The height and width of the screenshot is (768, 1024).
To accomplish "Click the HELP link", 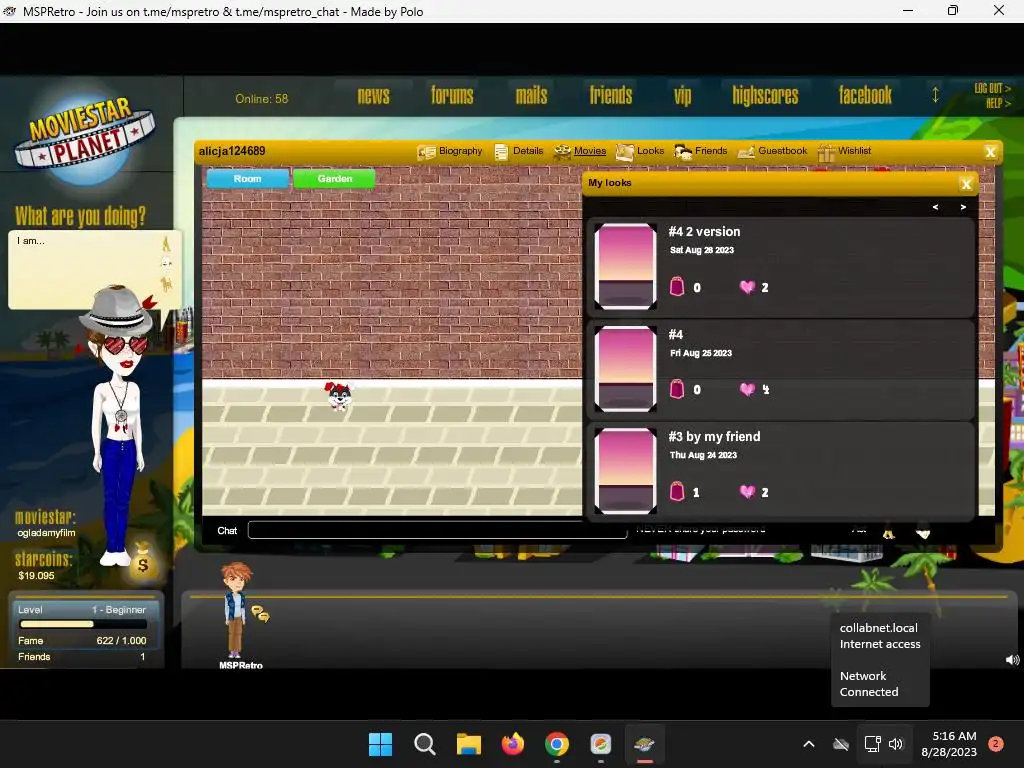I will coord(998,103).
